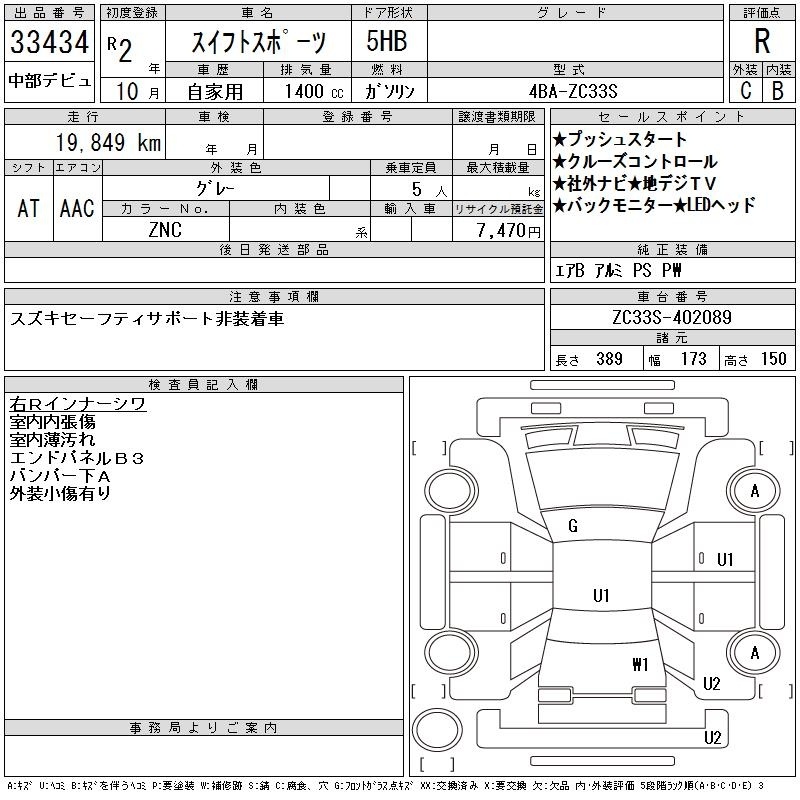Viewport: 800px width, 800px height.
Task: Click the underlined note 右Rインナーシワ
Action: click(x=77, y=404)
